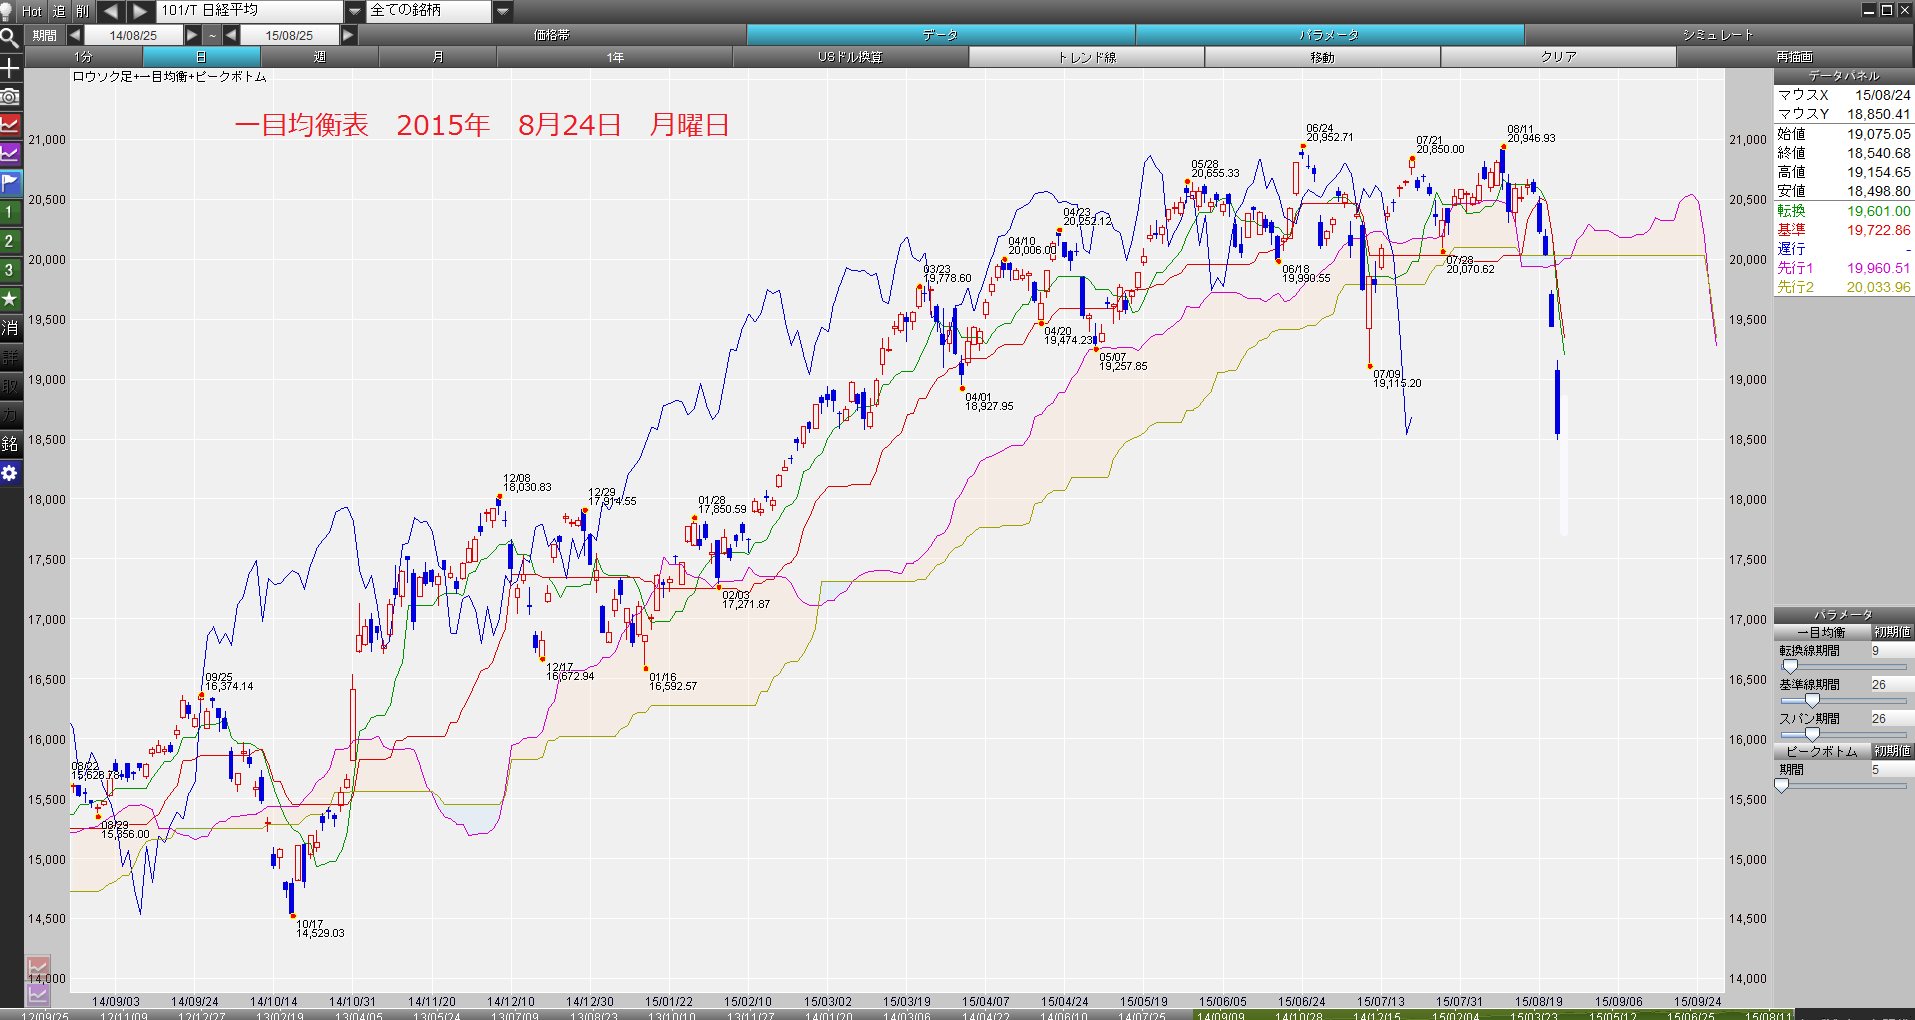Viewport: 1915px width, 1020px height.
Task: Click the camera screenshot icon
Action: pos(10,97)
